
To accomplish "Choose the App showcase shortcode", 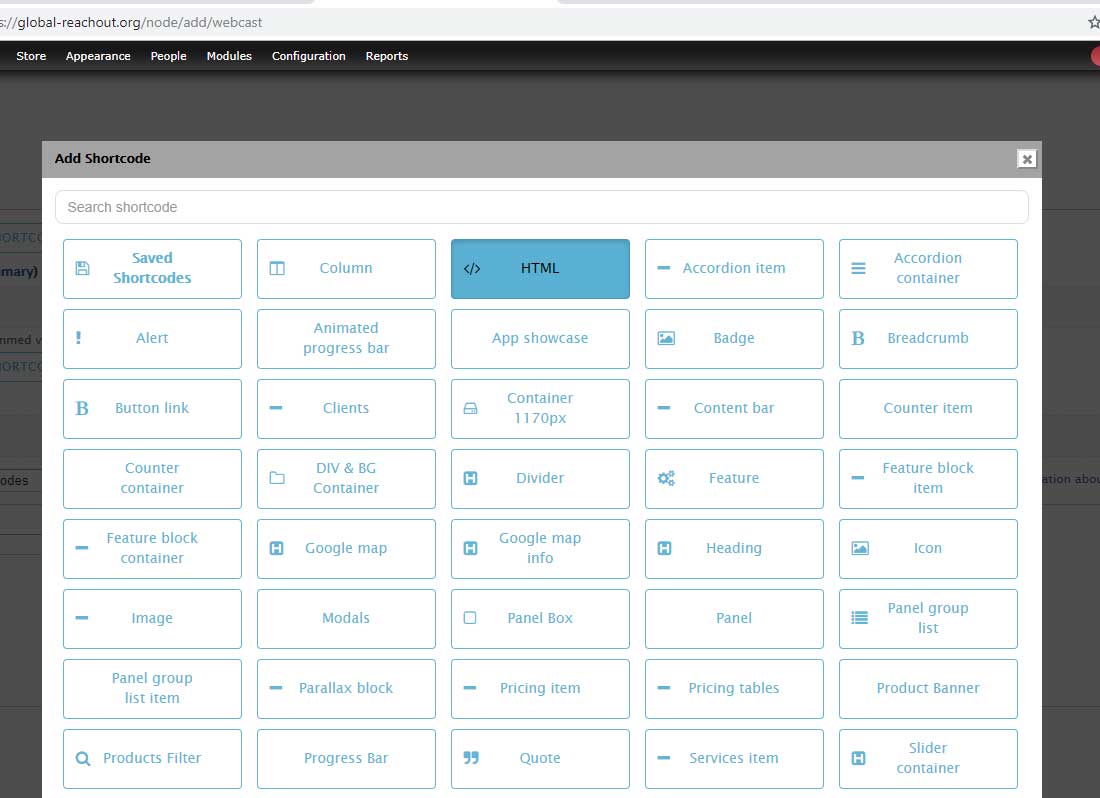I will point(540,339).
